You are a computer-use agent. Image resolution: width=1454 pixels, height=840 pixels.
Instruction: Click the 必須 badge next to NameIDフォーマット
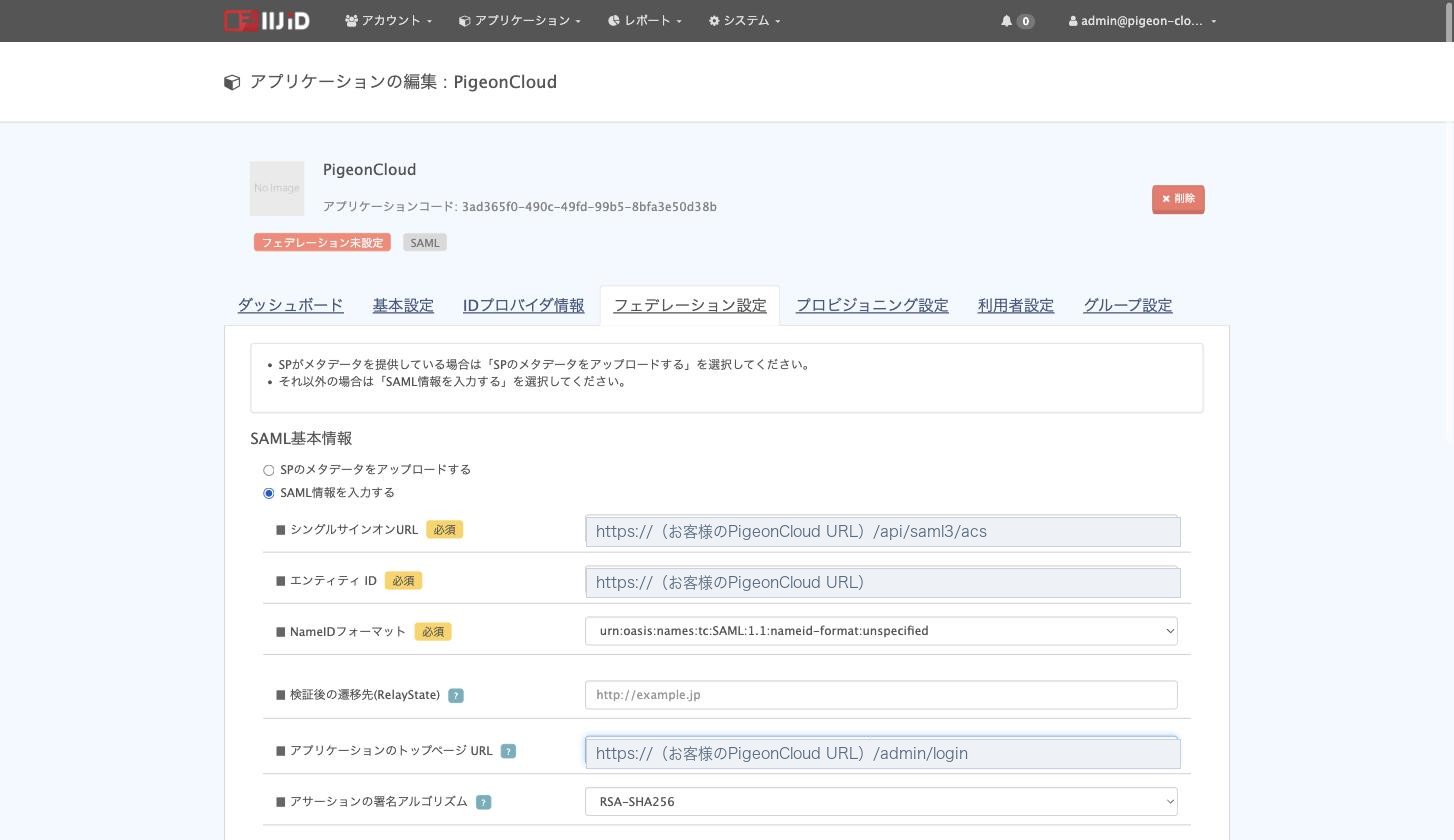433,632
